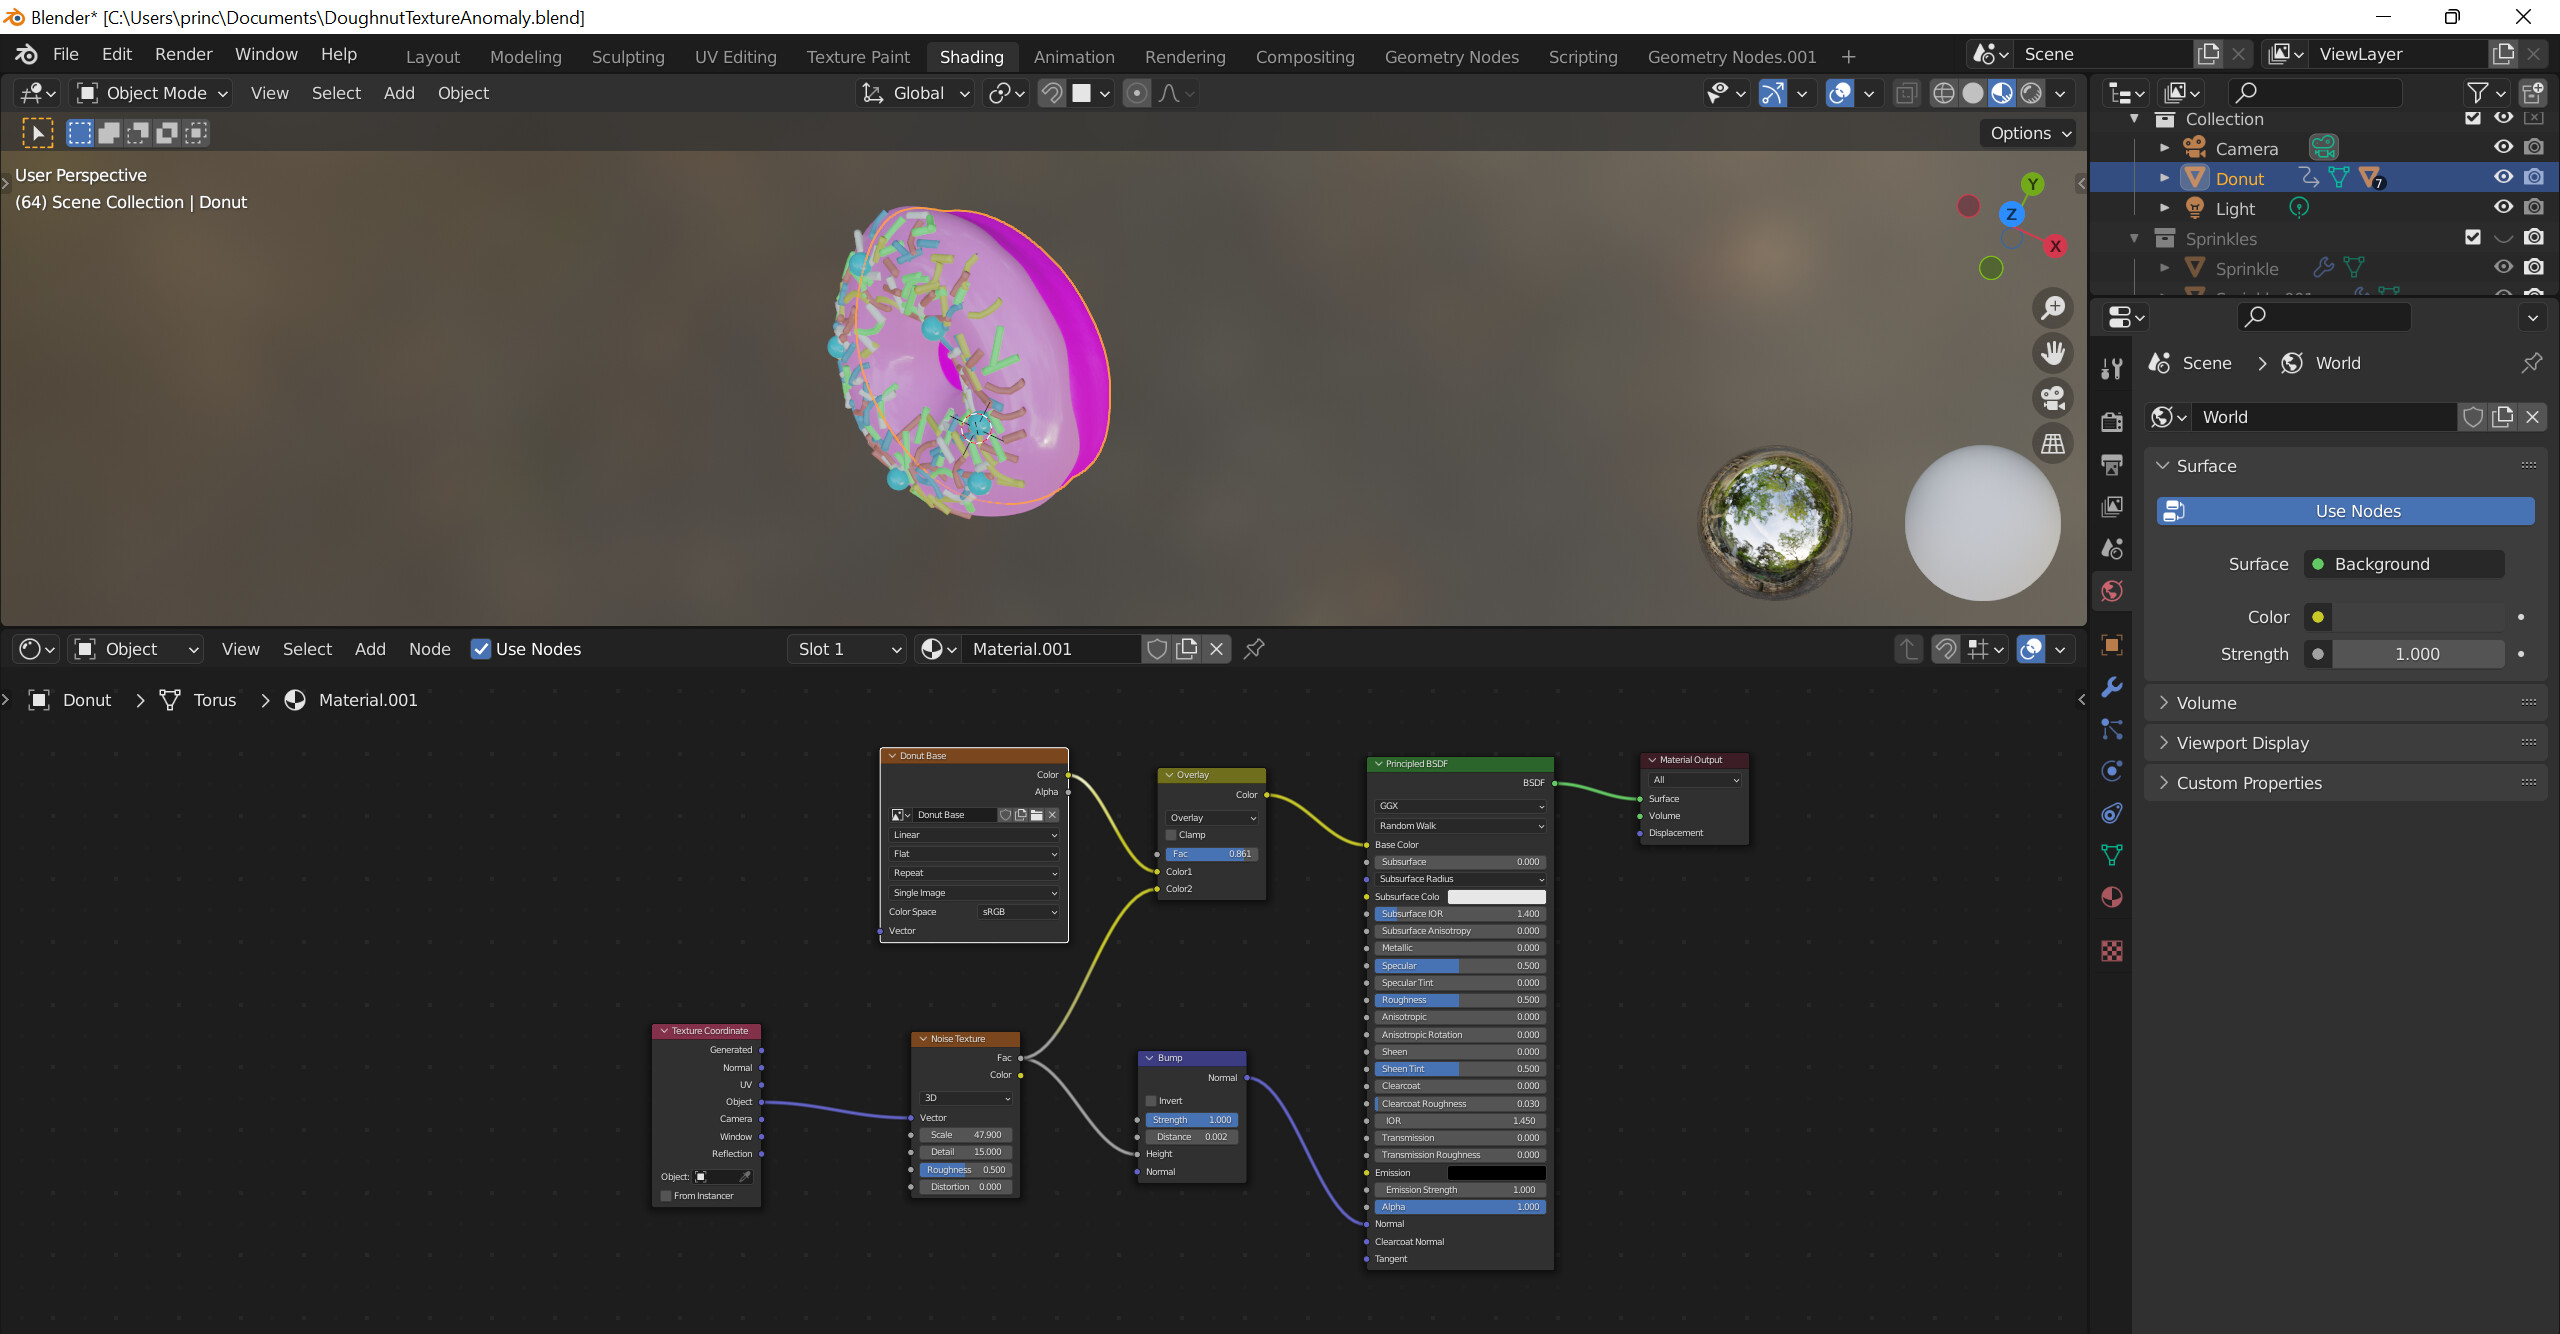Image resolution: width=2560 pixels, height=1334 pixels.
Task: Pin the World properties panel
Action: pos(2531,363)
